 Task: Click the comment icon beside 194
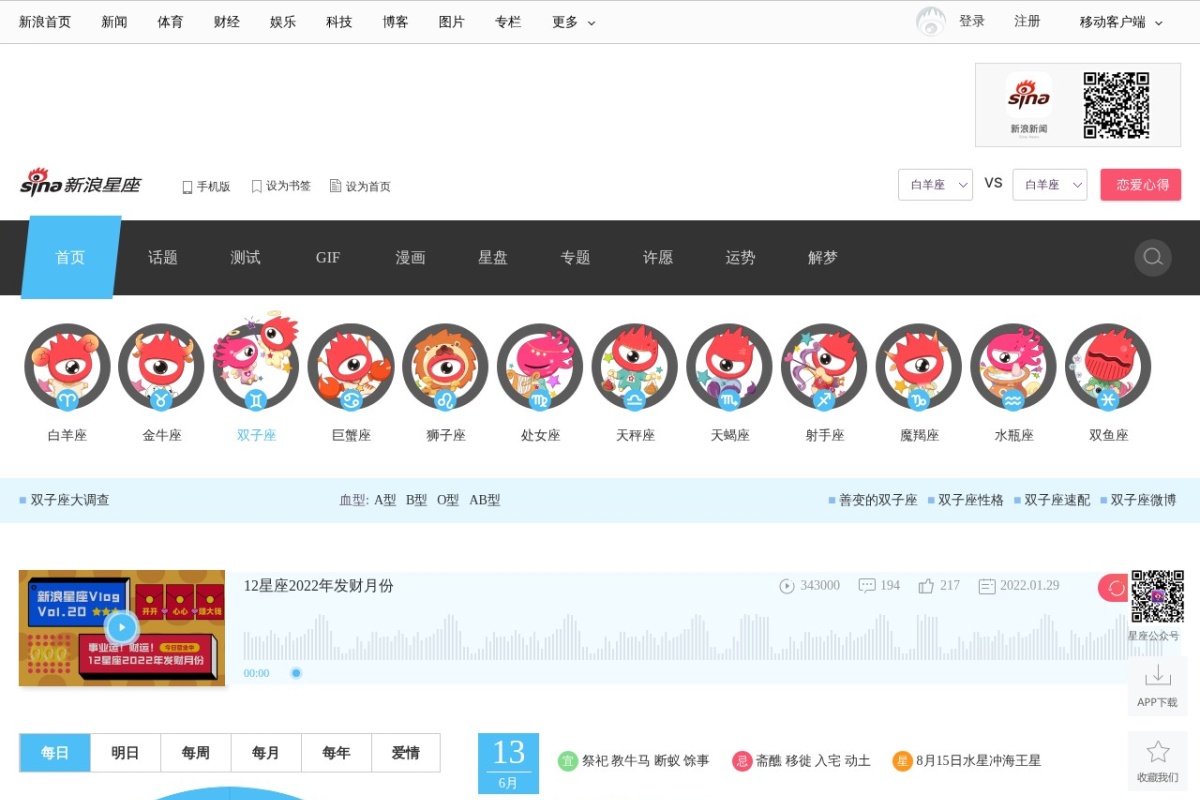(867, 586)
